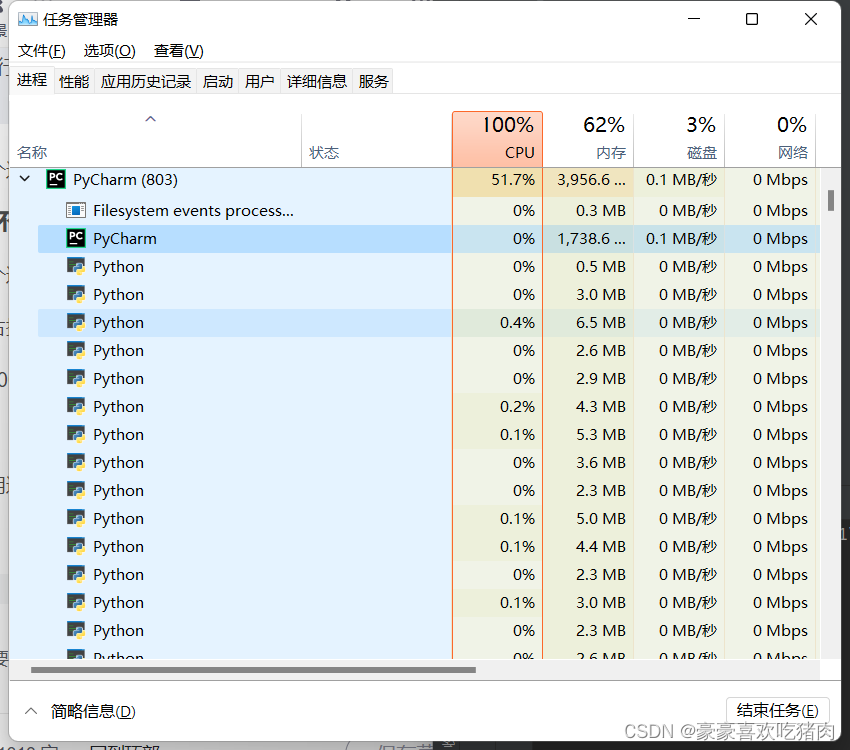Switch to the 用户 tab
This screenshot has height=750, width=850.
pos(260,81)
